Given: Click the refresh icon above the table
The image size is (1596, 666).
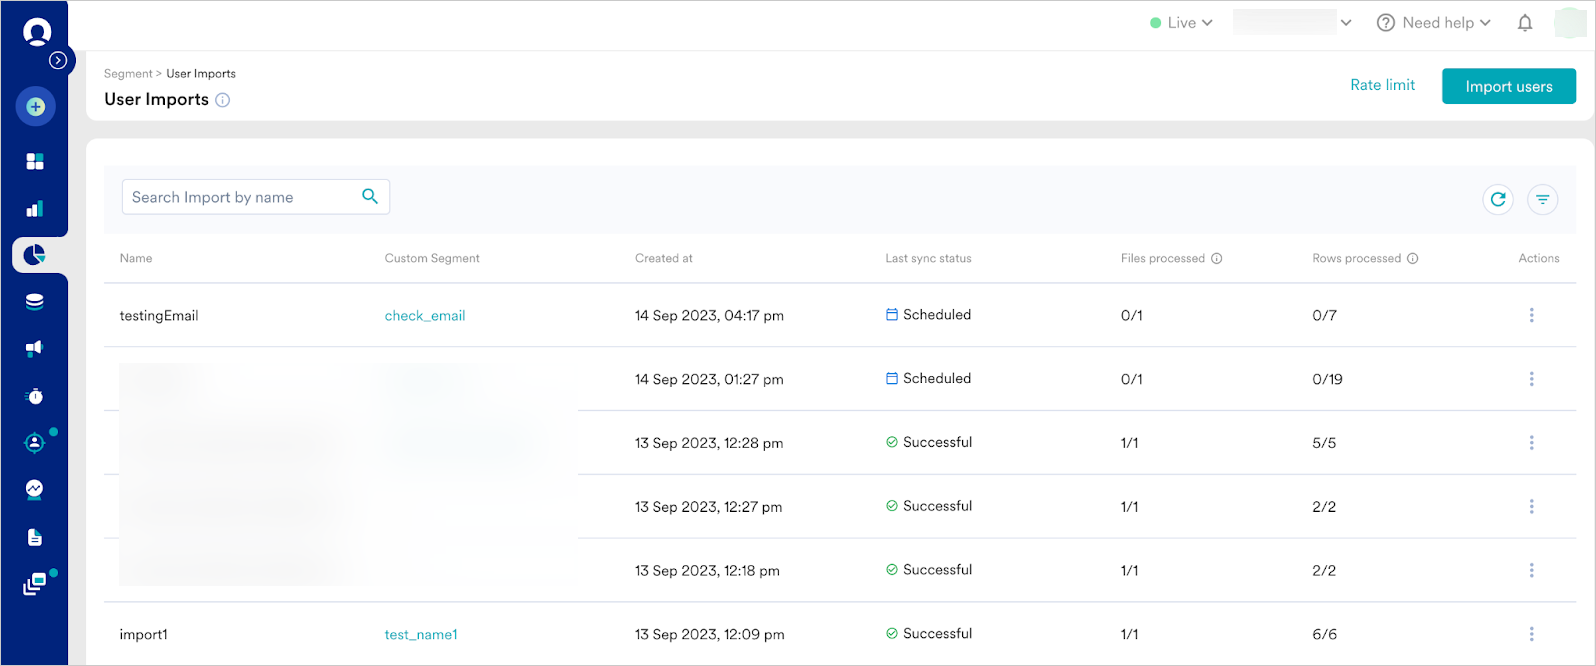Looking at the screenshot, I should coord(1497,200).
